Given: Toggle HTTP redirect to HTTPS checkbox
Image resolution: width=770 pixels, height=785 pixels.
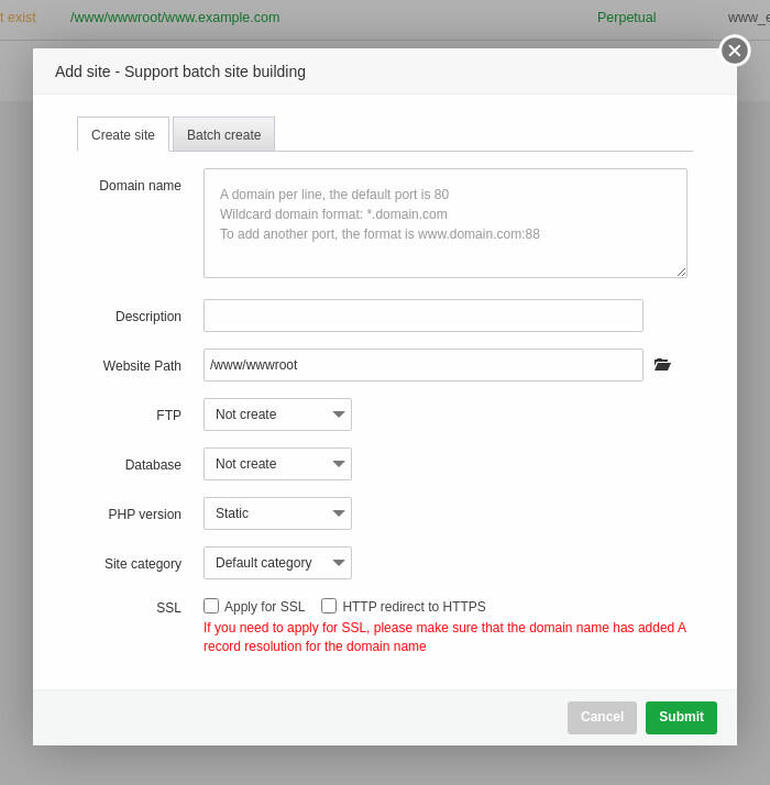Looking at the screenshot, I should (x=328, y=606).
